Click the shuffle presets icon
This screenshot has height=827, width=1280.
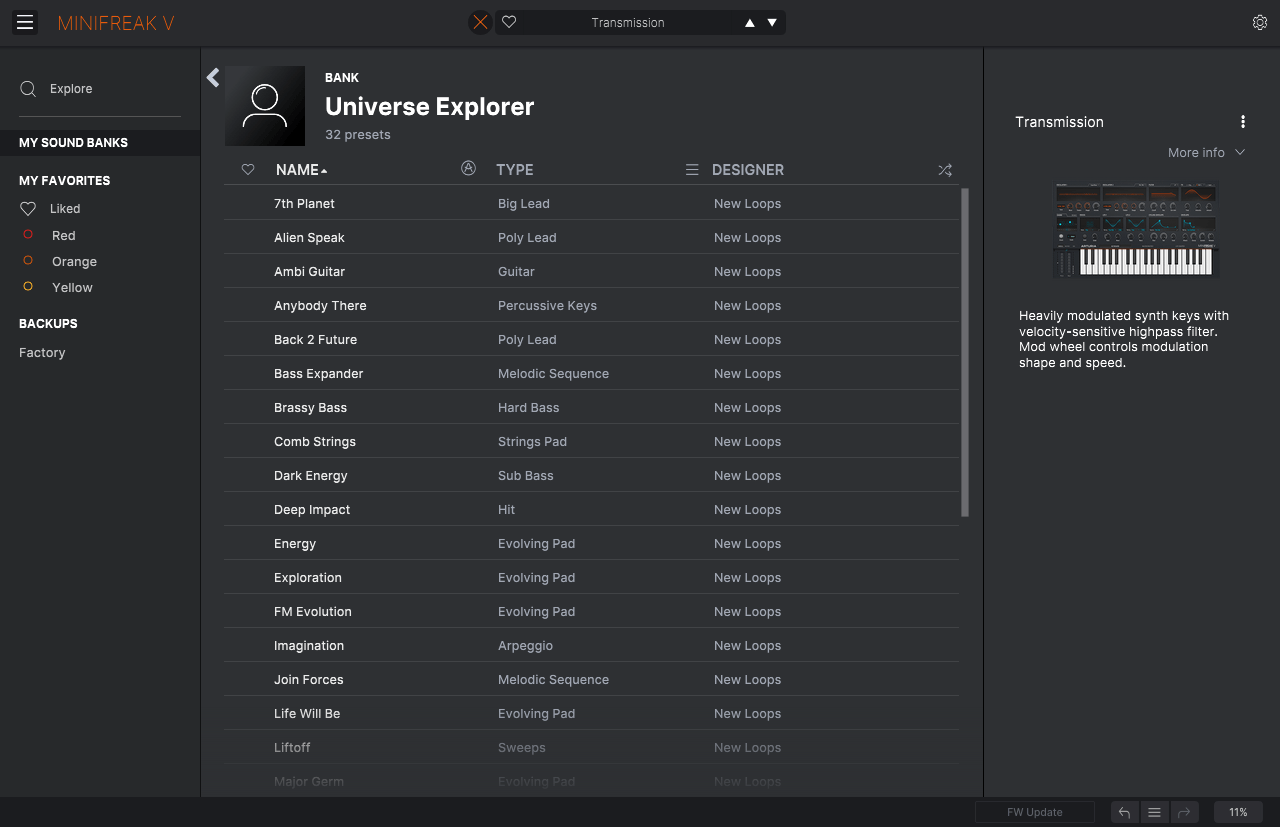coord(945,170)
